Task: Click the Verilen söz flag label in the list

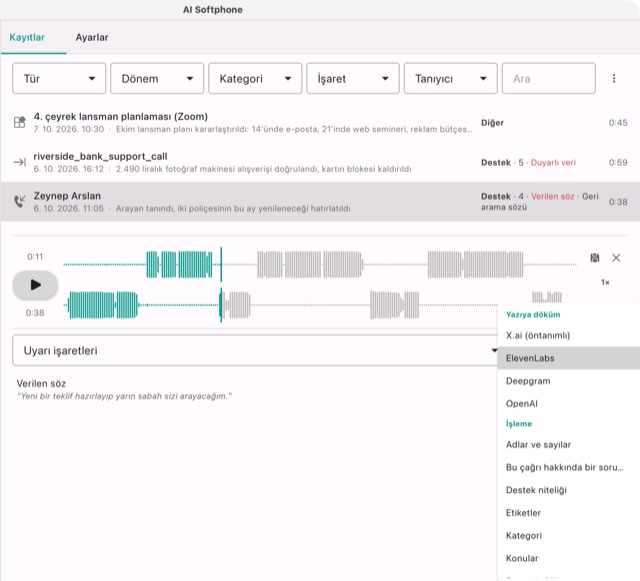Action: (552, 196)
